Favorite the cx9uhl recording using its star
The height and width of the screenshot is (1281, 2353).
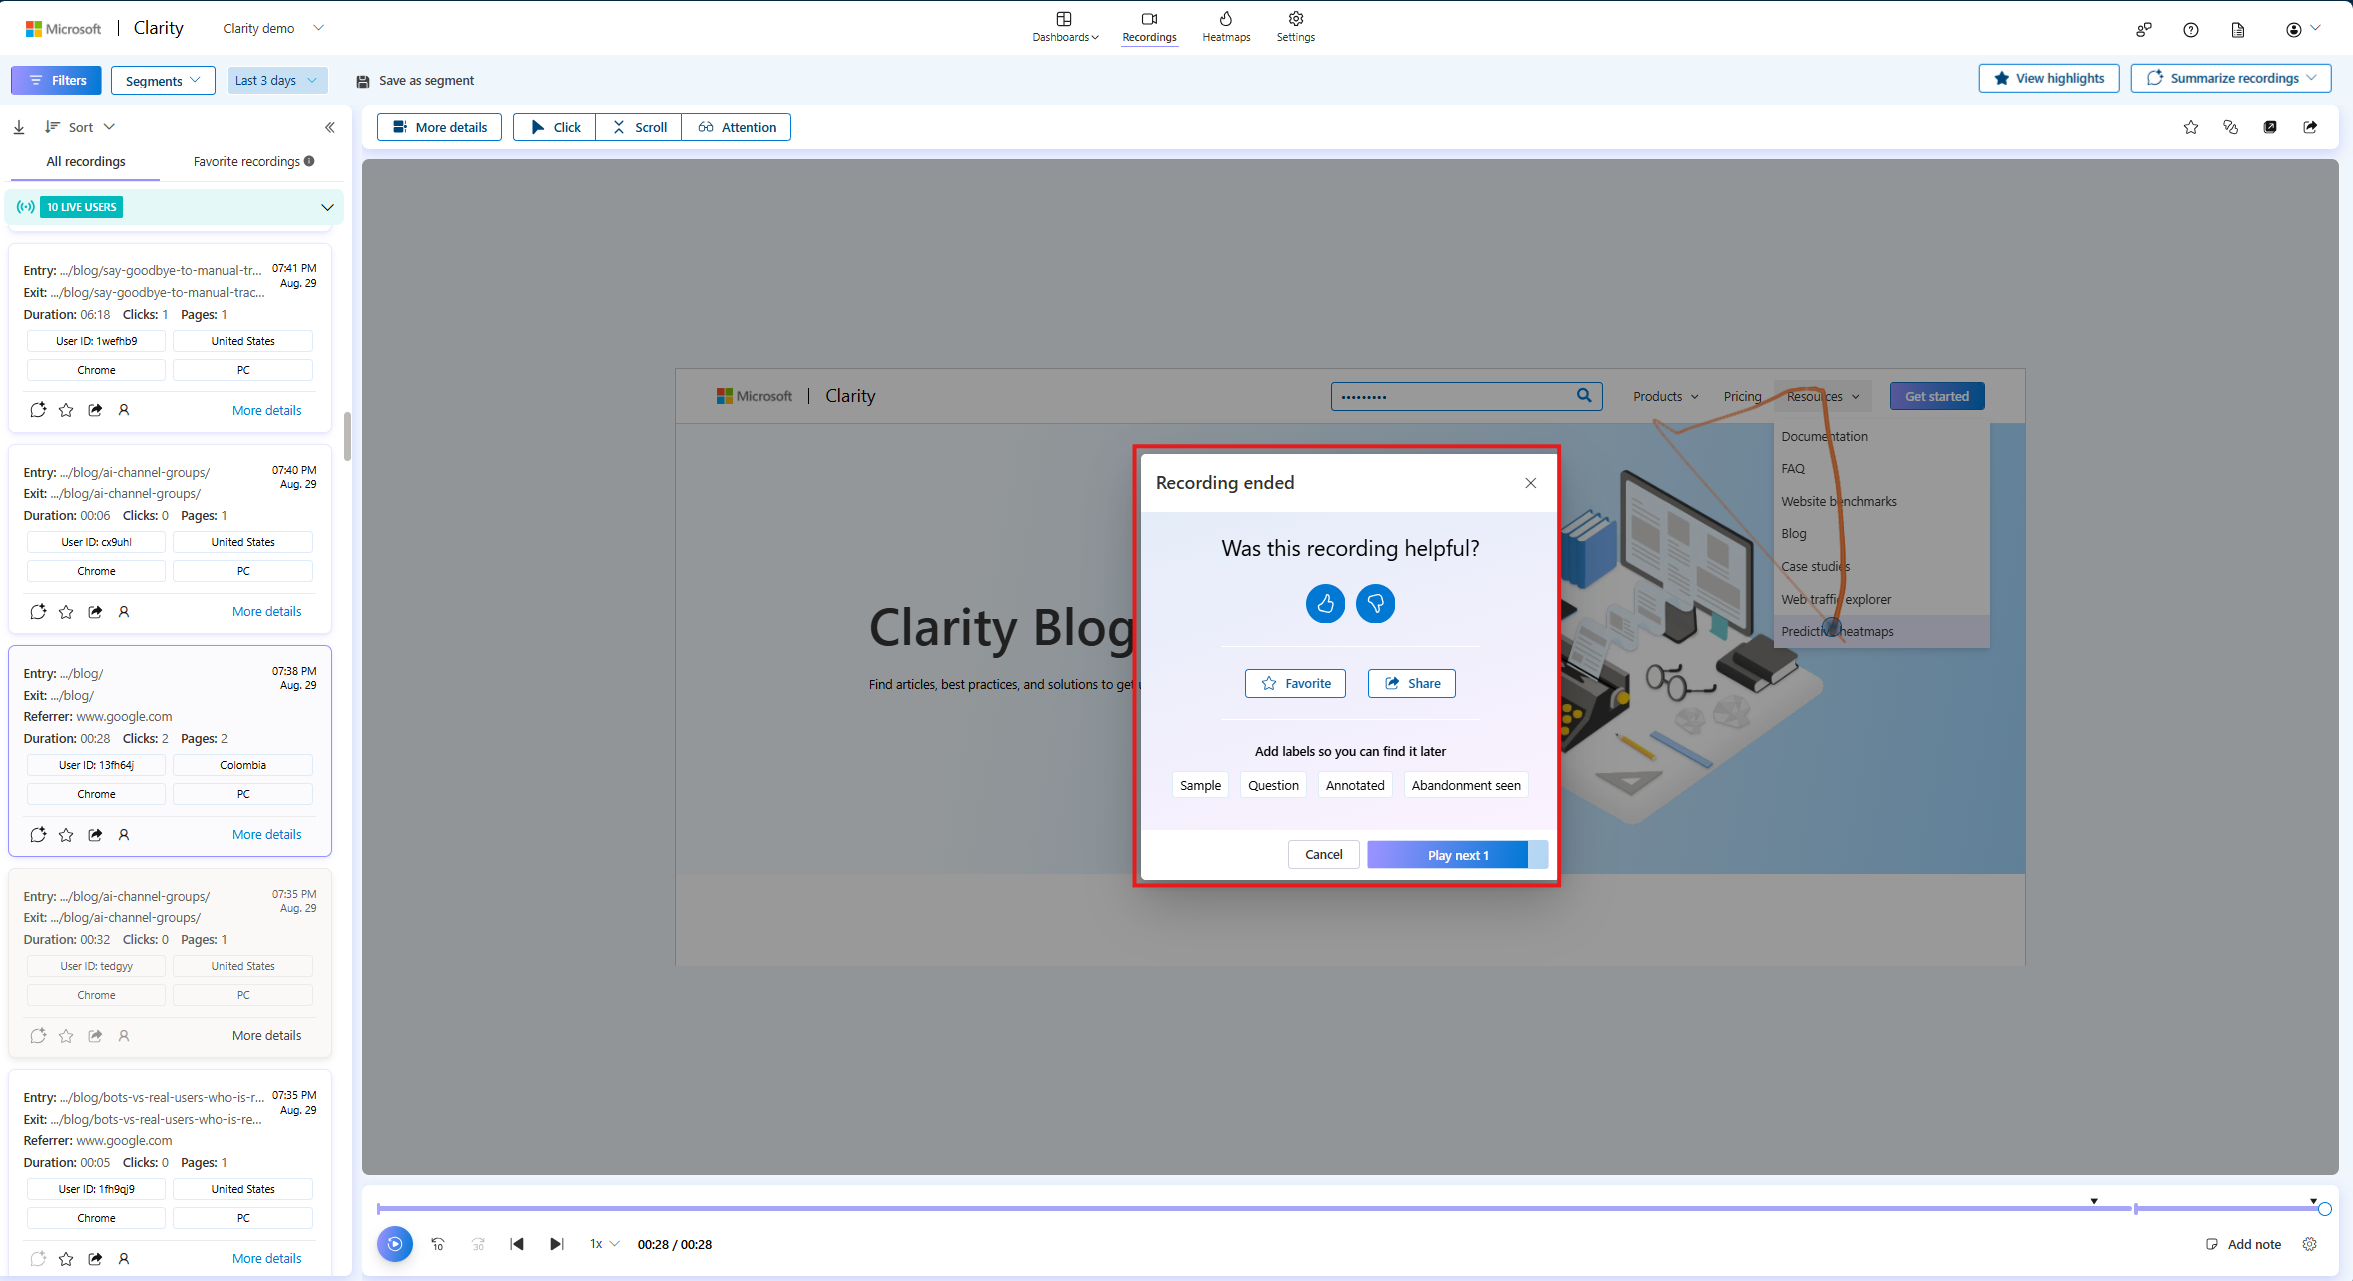66,611
